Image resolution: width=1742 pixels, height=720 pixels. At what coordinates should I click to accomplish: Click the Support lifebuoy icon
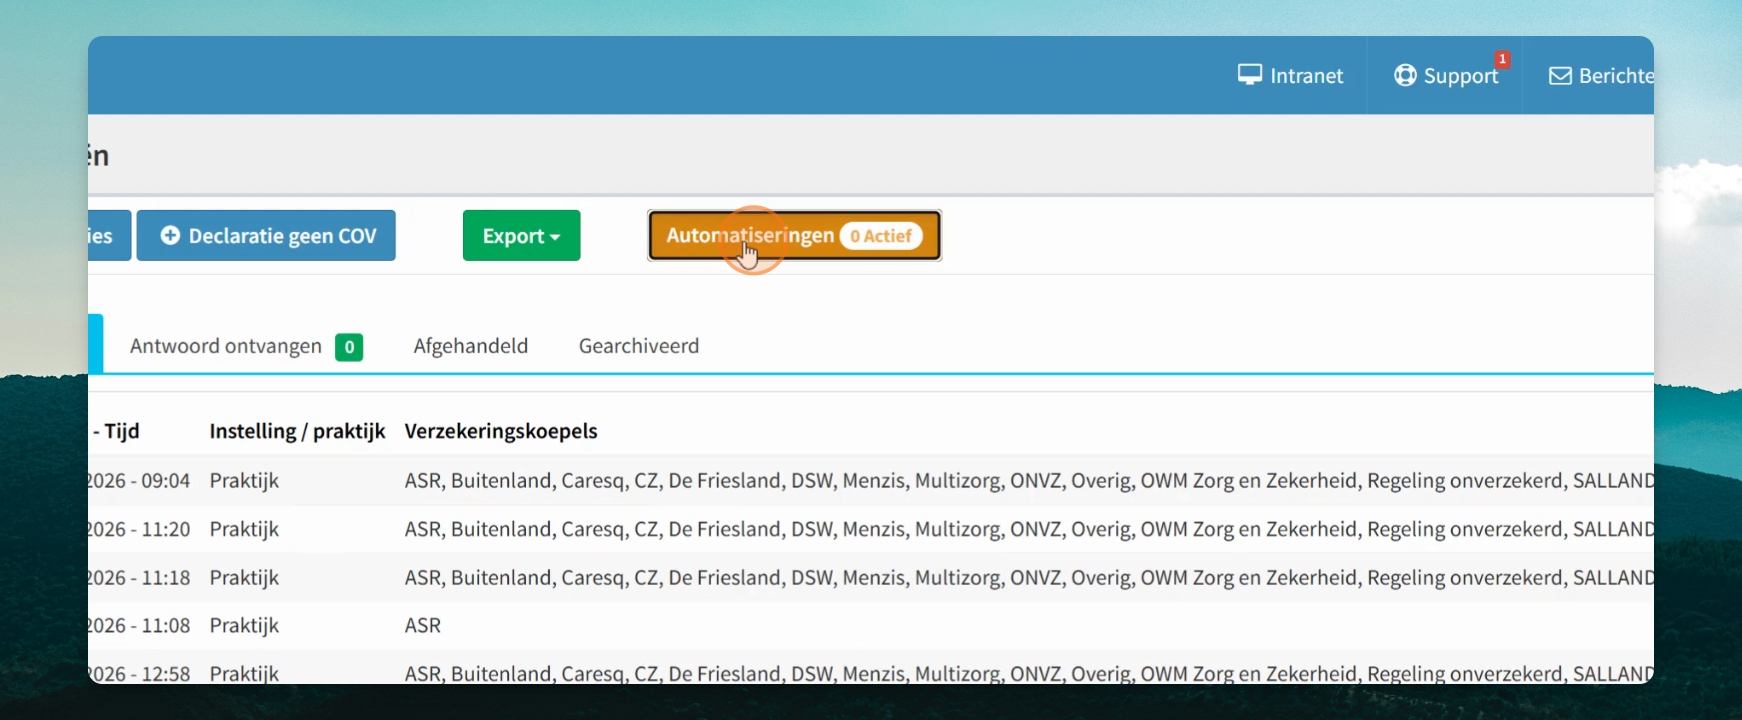[x=1405, y=75]
